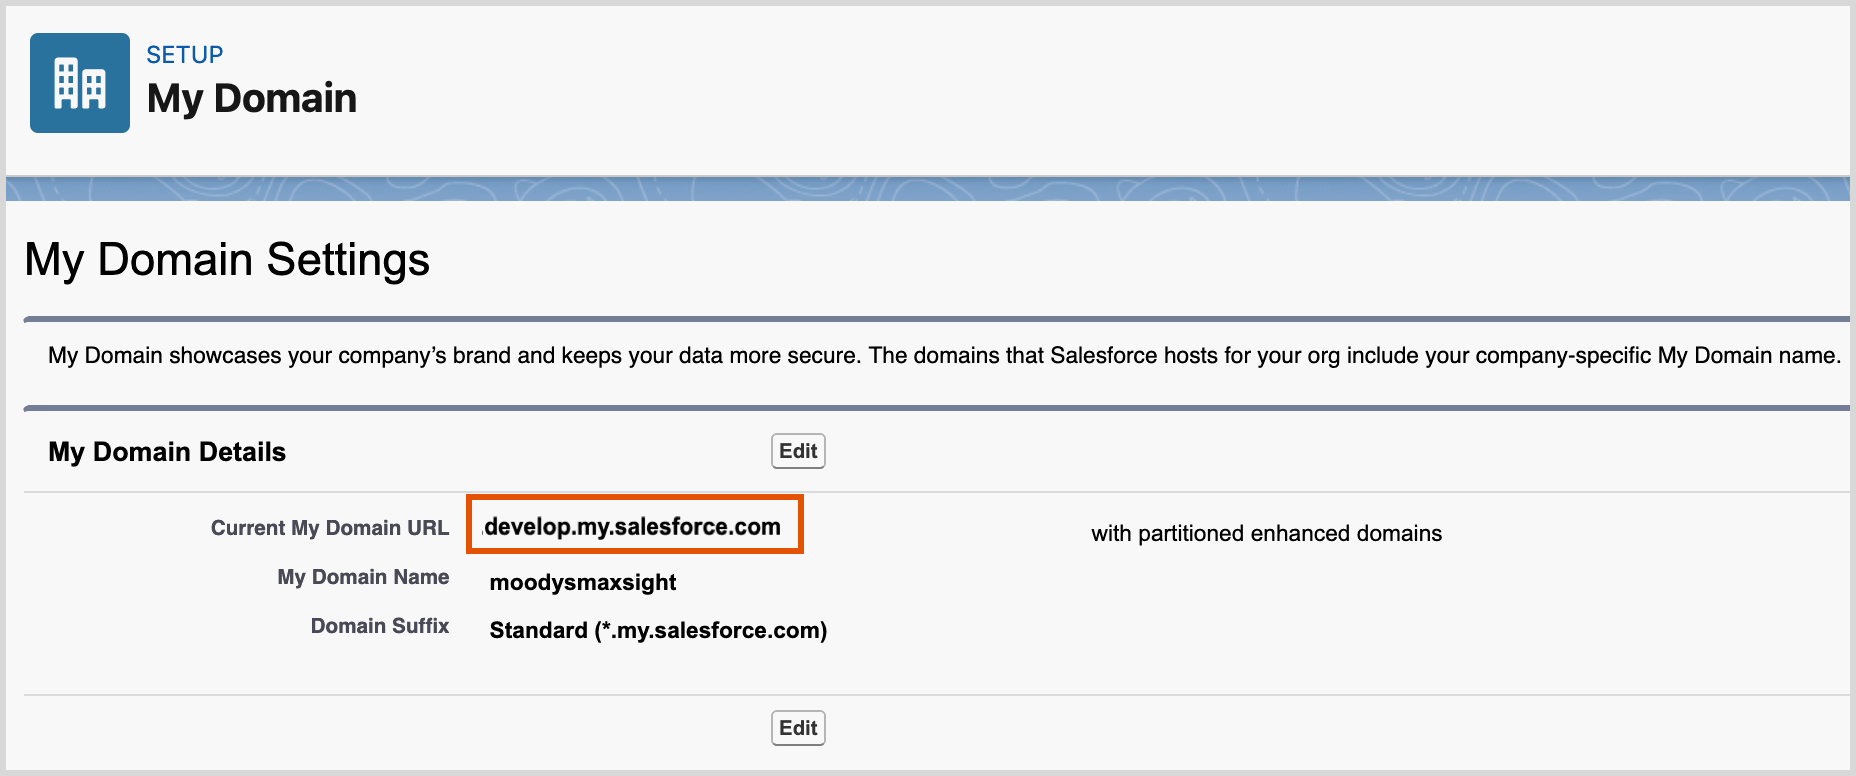Click the partitioned enhanced domains text
Image resolution: width=1856 pixels, height=776 pixels.
[1265, 533]
